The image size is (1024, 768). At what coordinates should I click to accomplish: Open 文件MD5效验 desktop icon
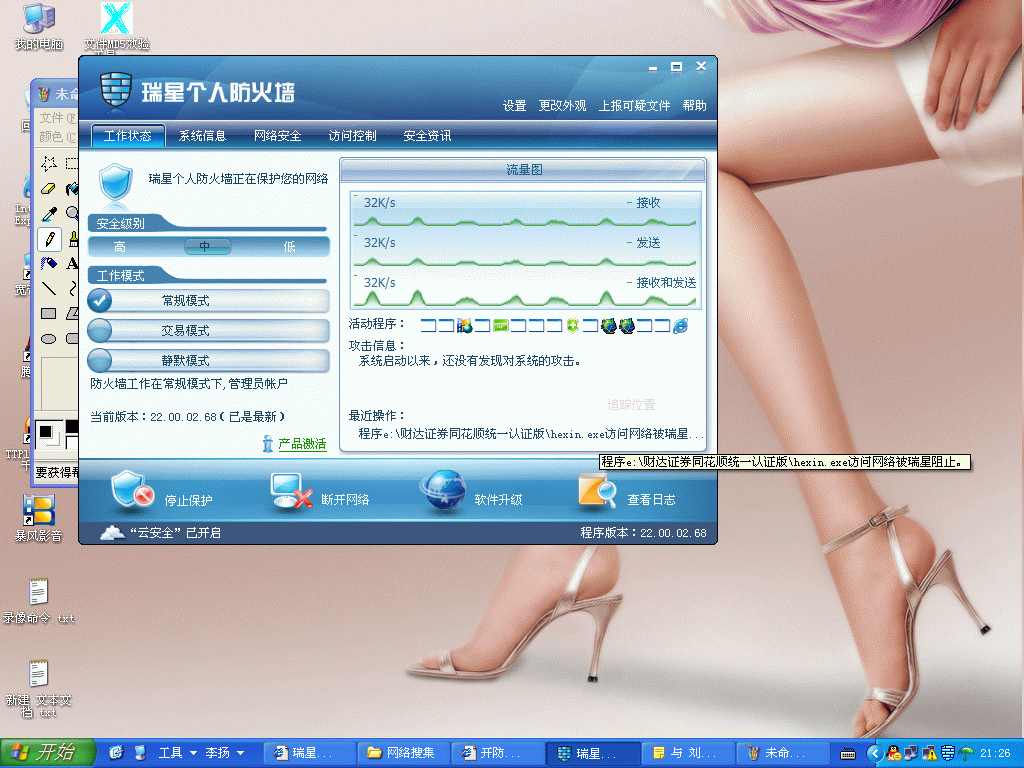(x=116, y=27)
